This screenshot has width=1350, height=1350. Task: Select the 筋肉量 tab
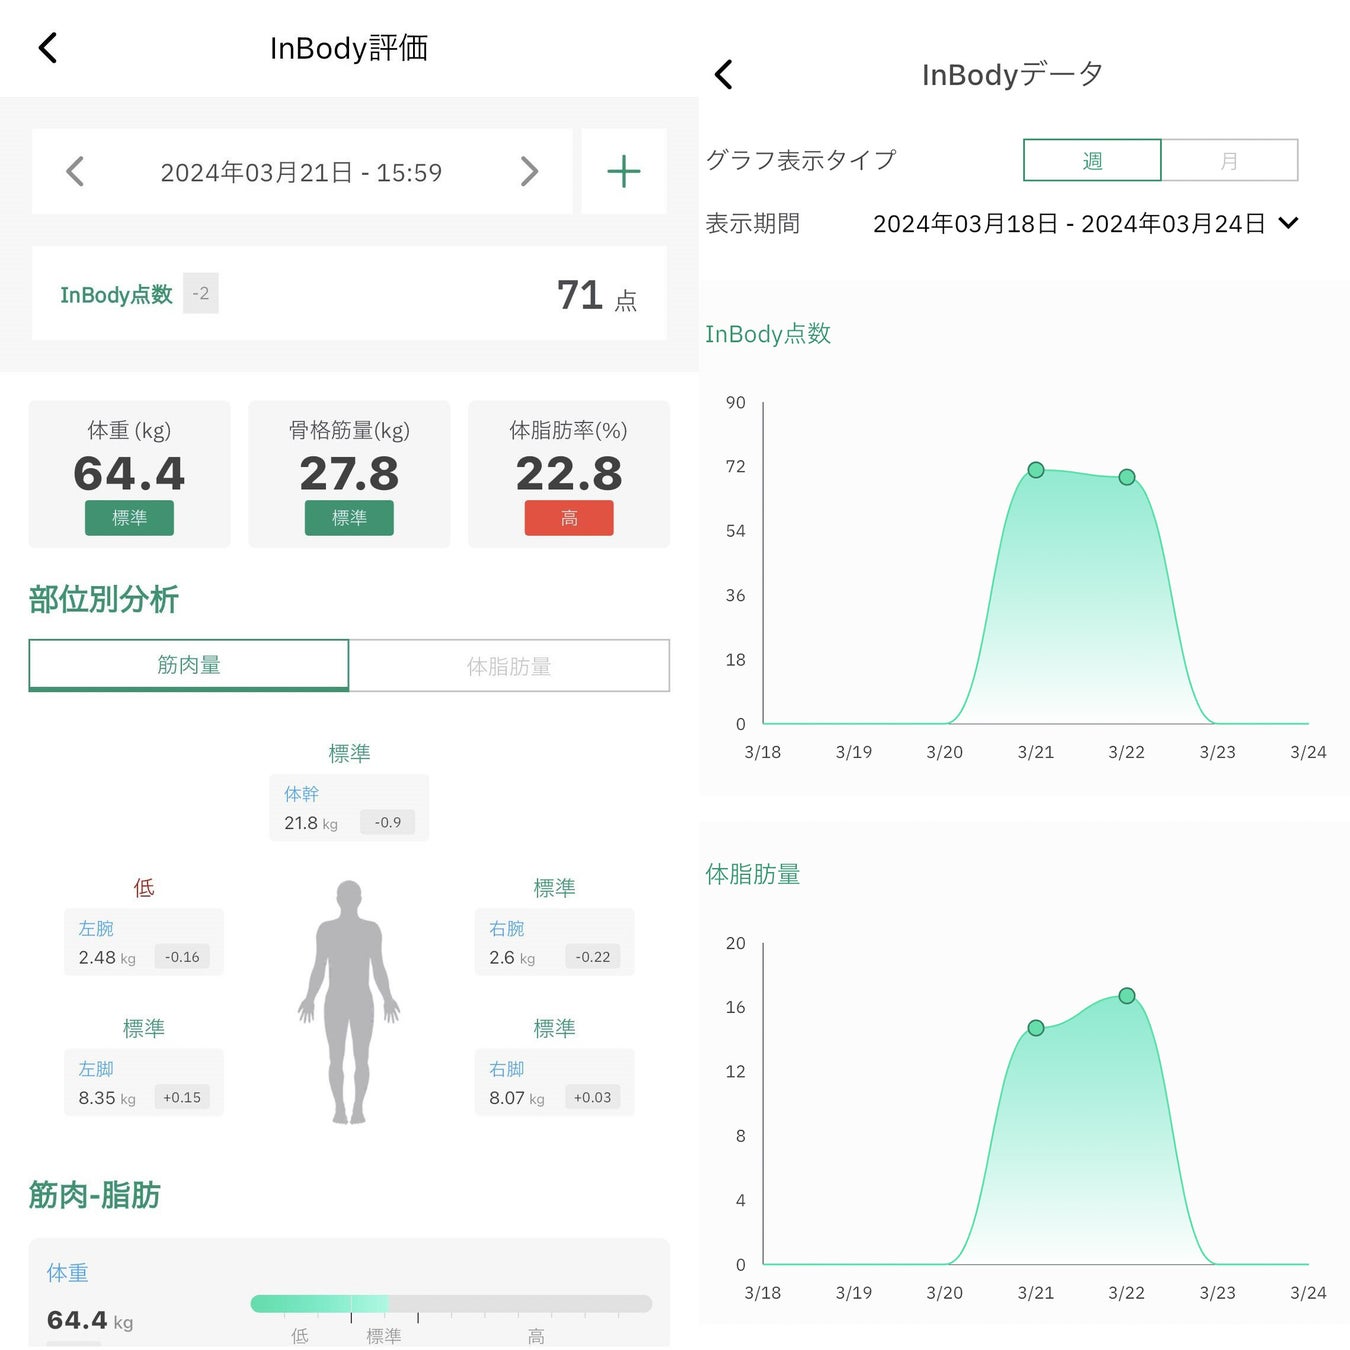[189, 665]
